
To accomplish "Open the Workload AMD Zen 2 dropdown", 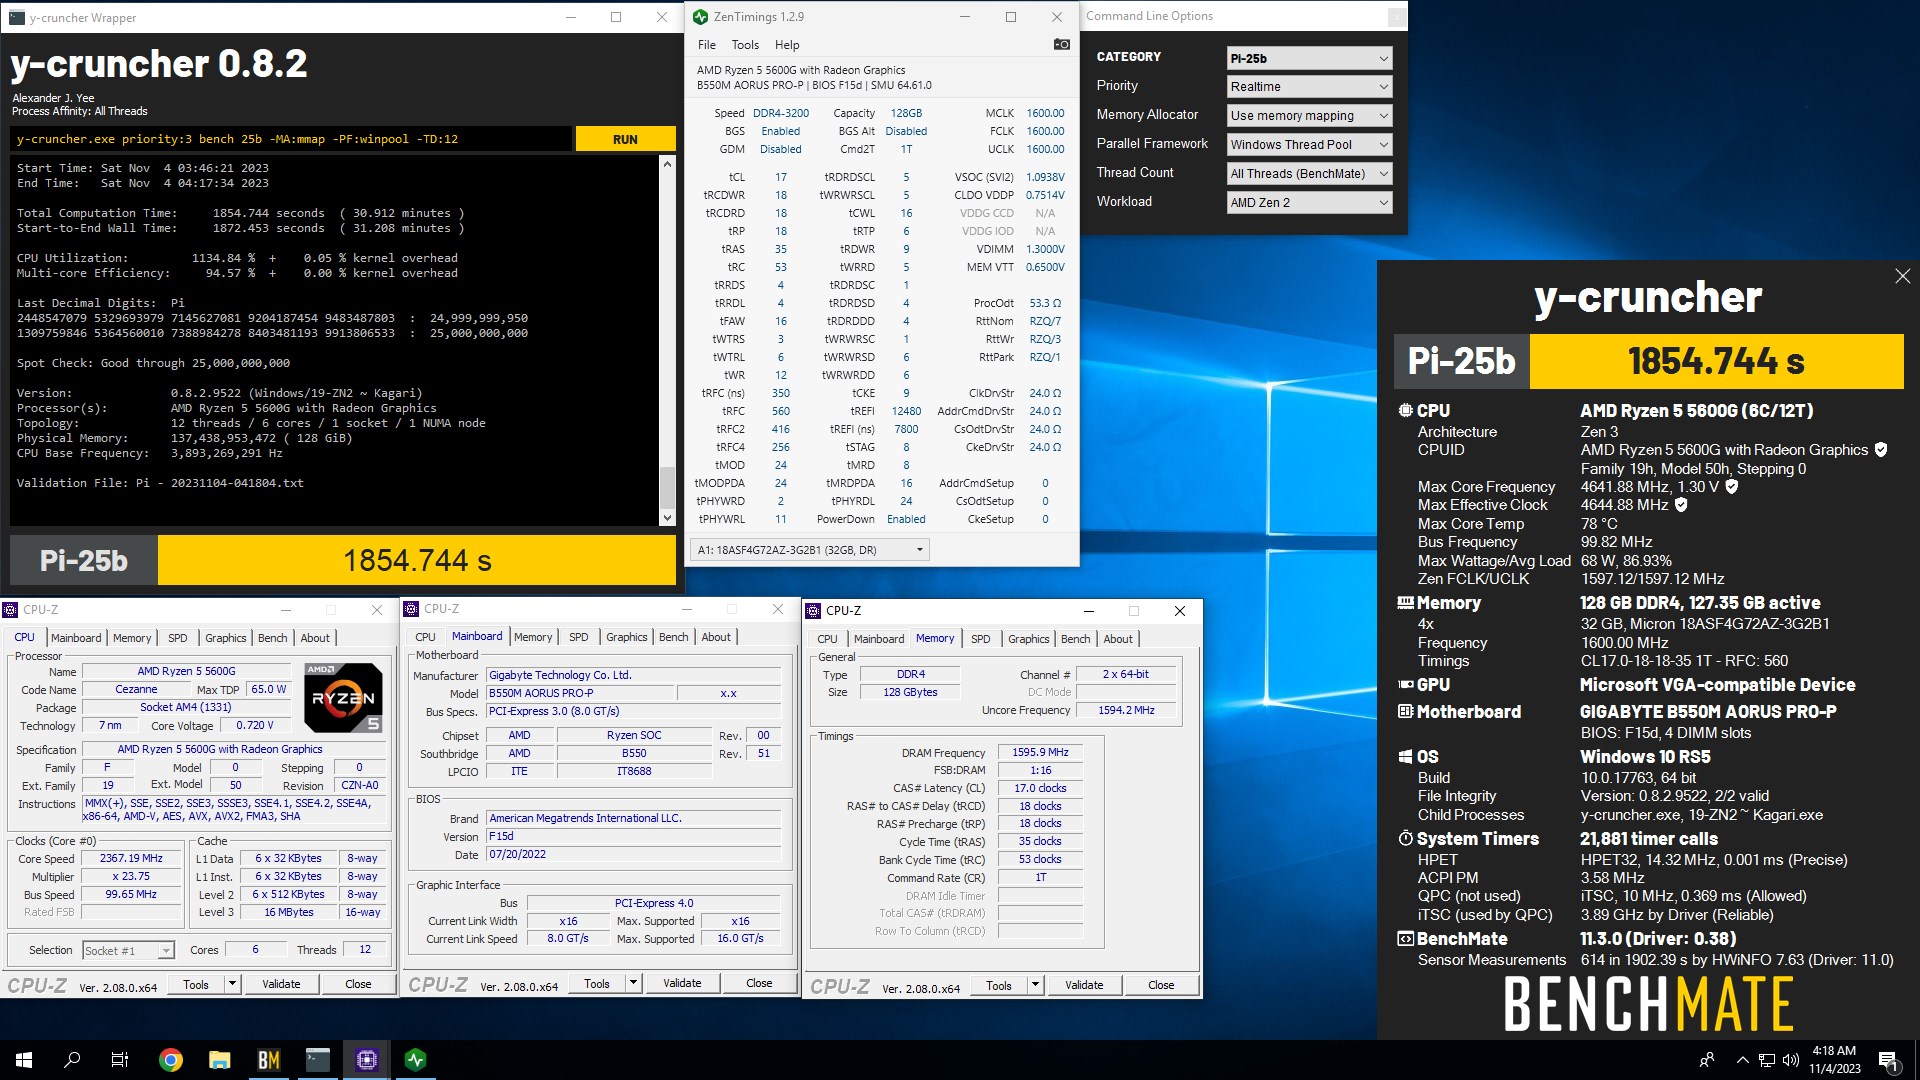I will [x=1309, y=203].
